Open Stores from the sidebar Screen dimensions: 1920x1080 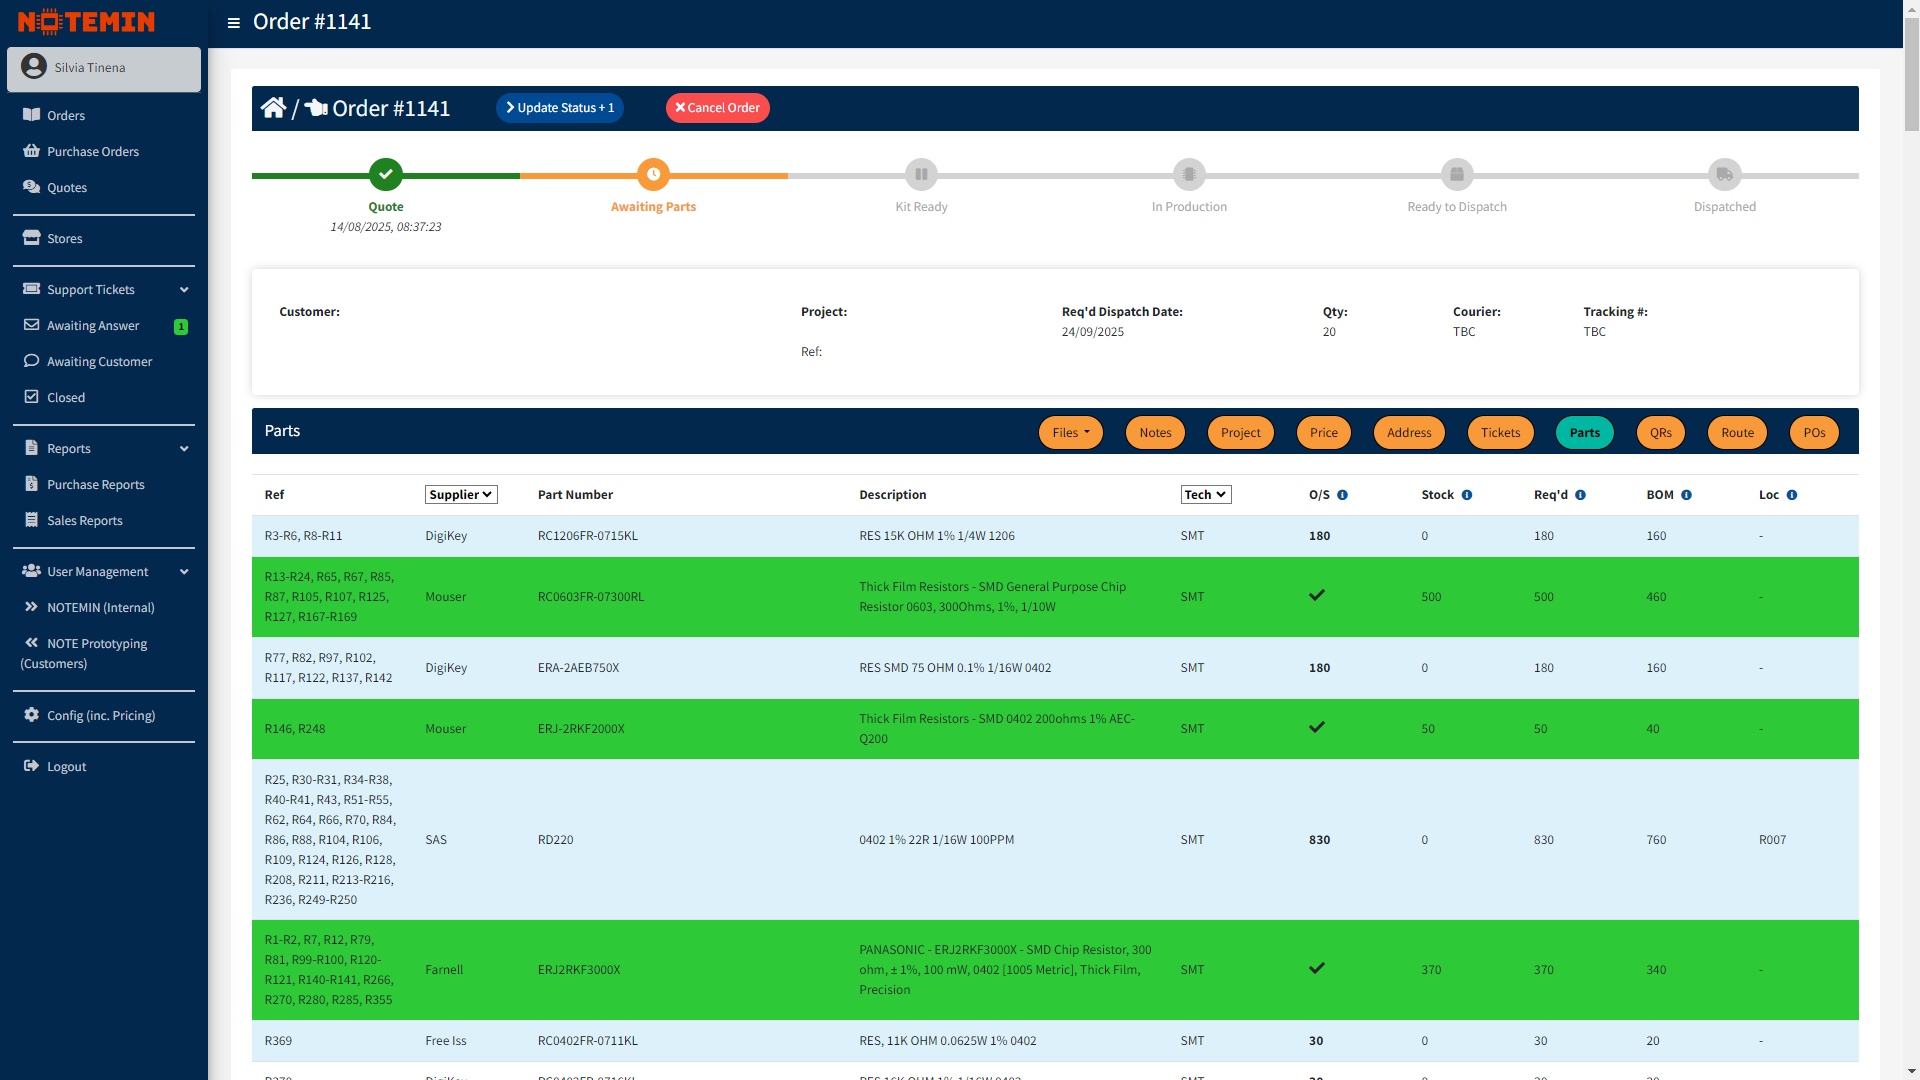[x=65, y=238]
